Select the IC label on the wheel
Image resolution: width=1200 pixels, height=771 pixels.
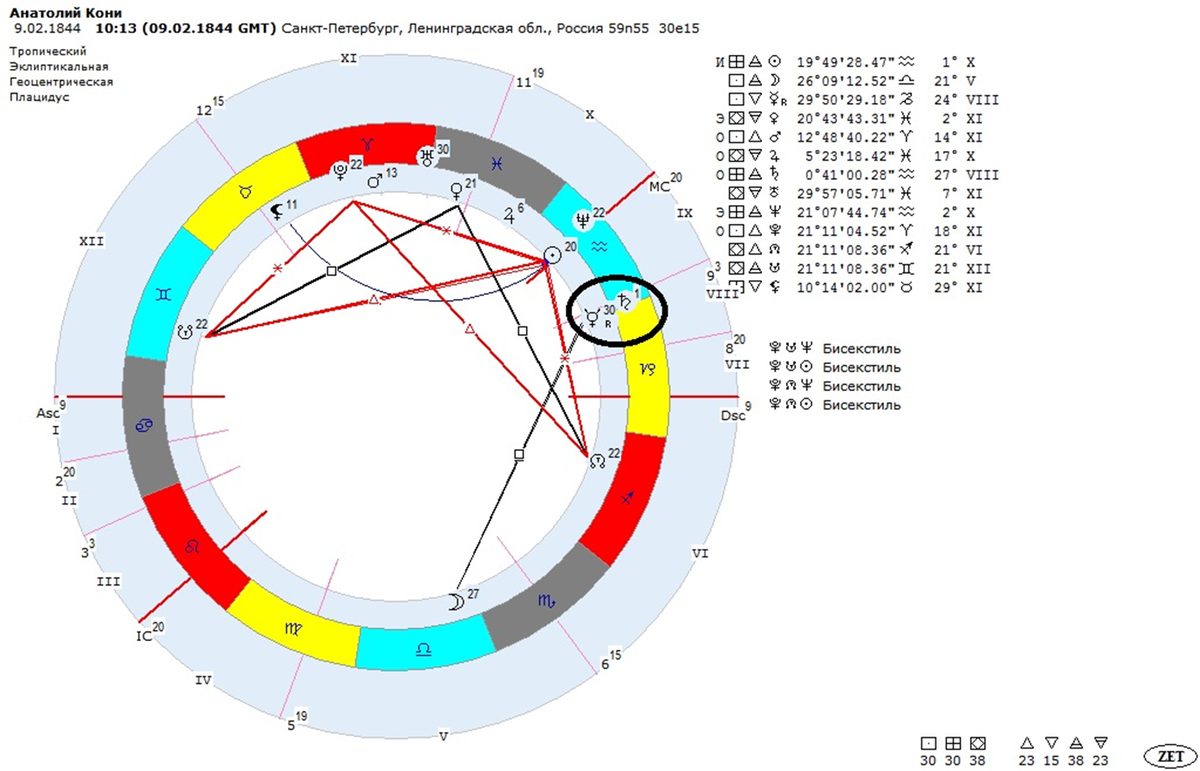click(142, 635)
